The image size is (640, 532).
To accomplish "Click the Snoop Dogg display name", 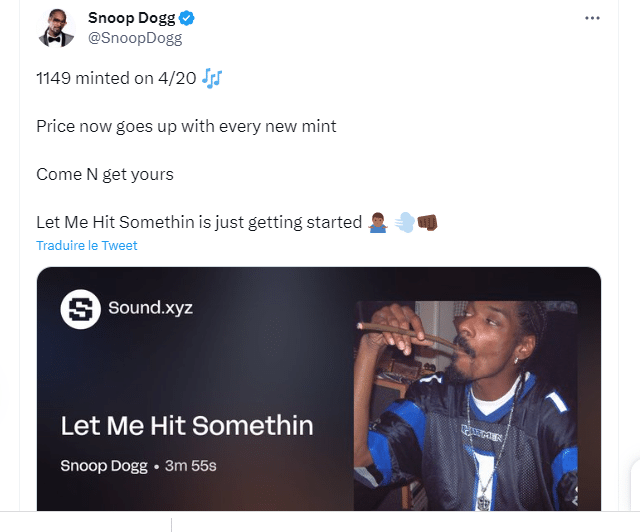I will click(x=131, y=18).
